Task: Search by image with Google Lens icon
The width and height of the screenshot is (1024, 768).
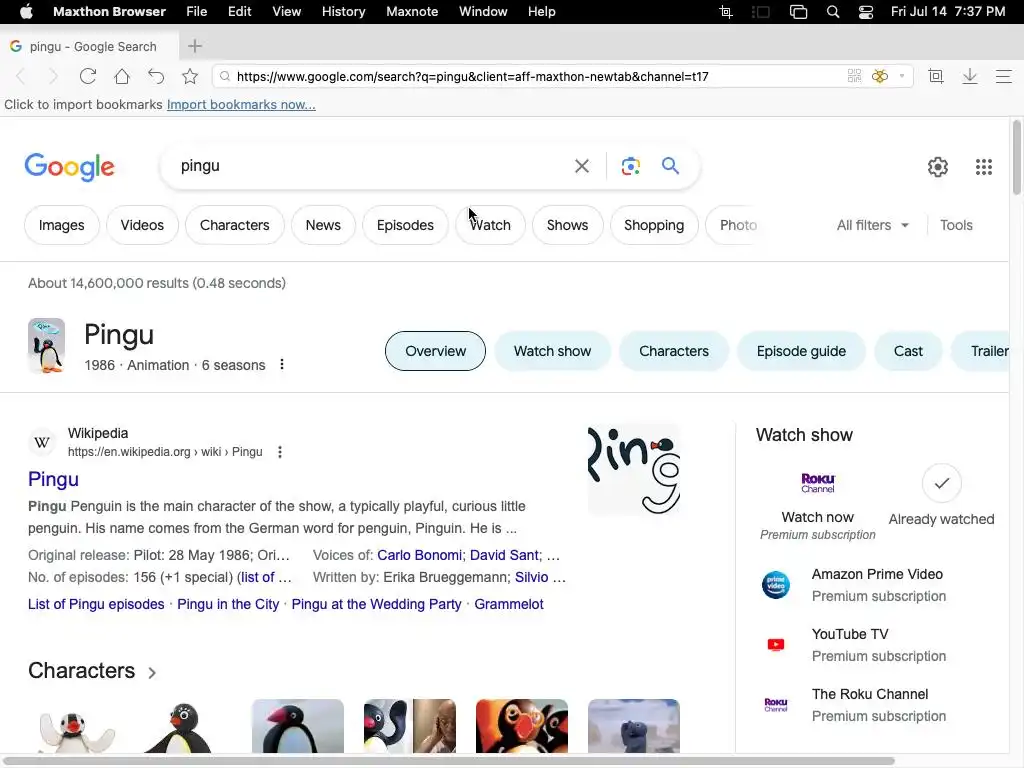Action: click(630, 166)
